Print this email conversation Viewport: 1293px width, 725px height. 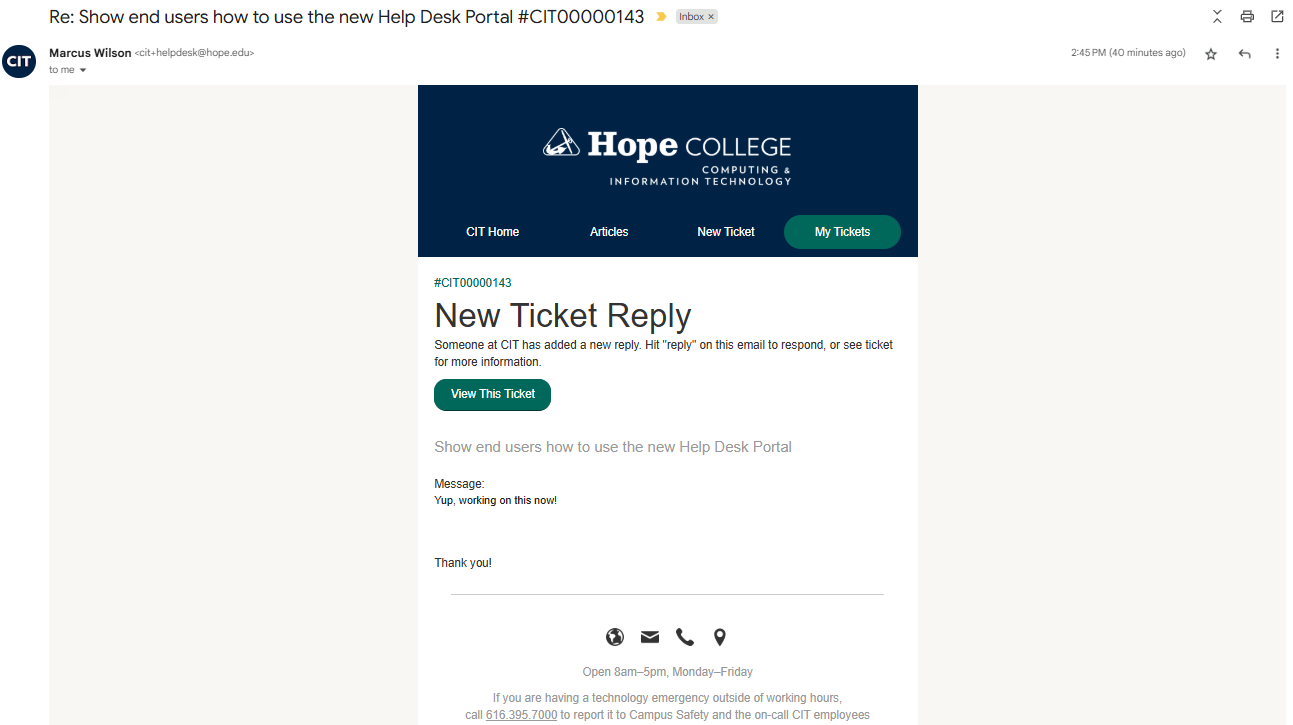[1247, 16]
